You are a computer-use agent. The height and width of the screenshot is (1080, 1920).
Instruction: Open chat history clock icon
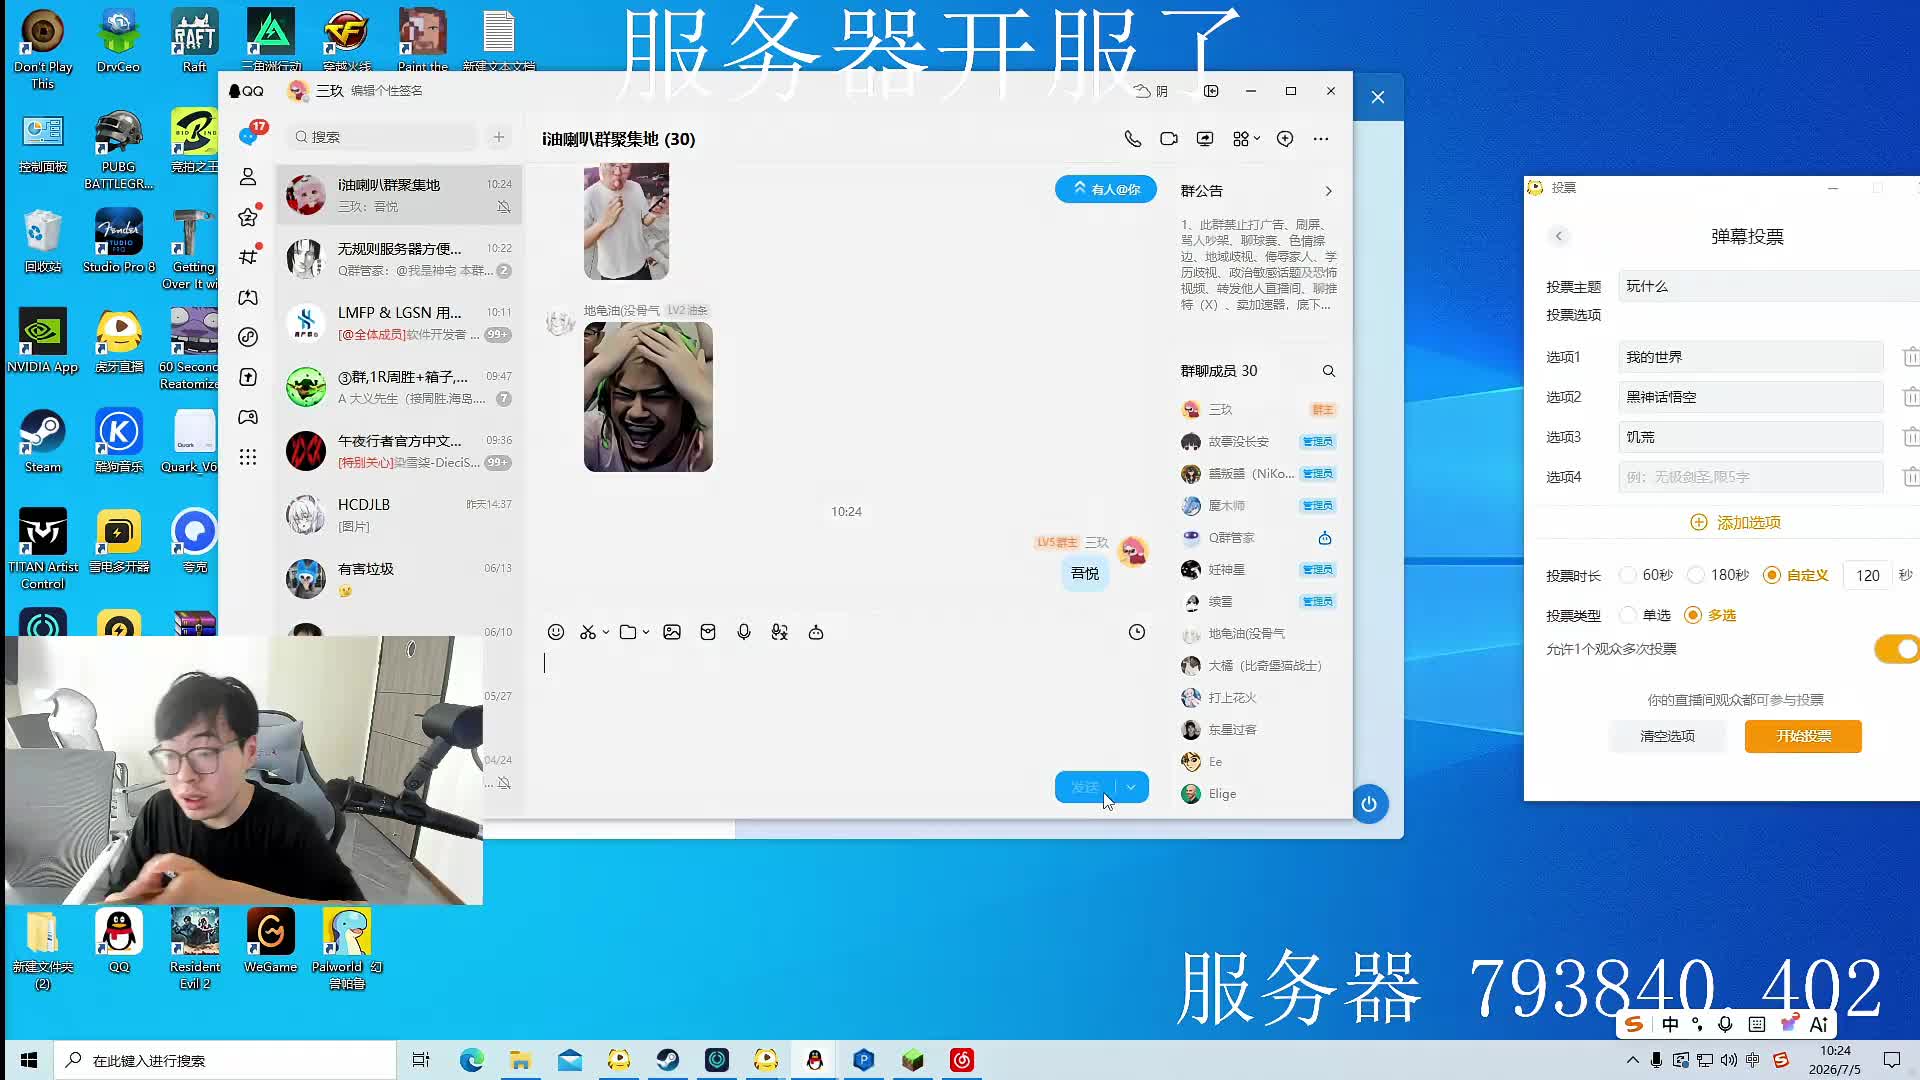(1137, 632)
